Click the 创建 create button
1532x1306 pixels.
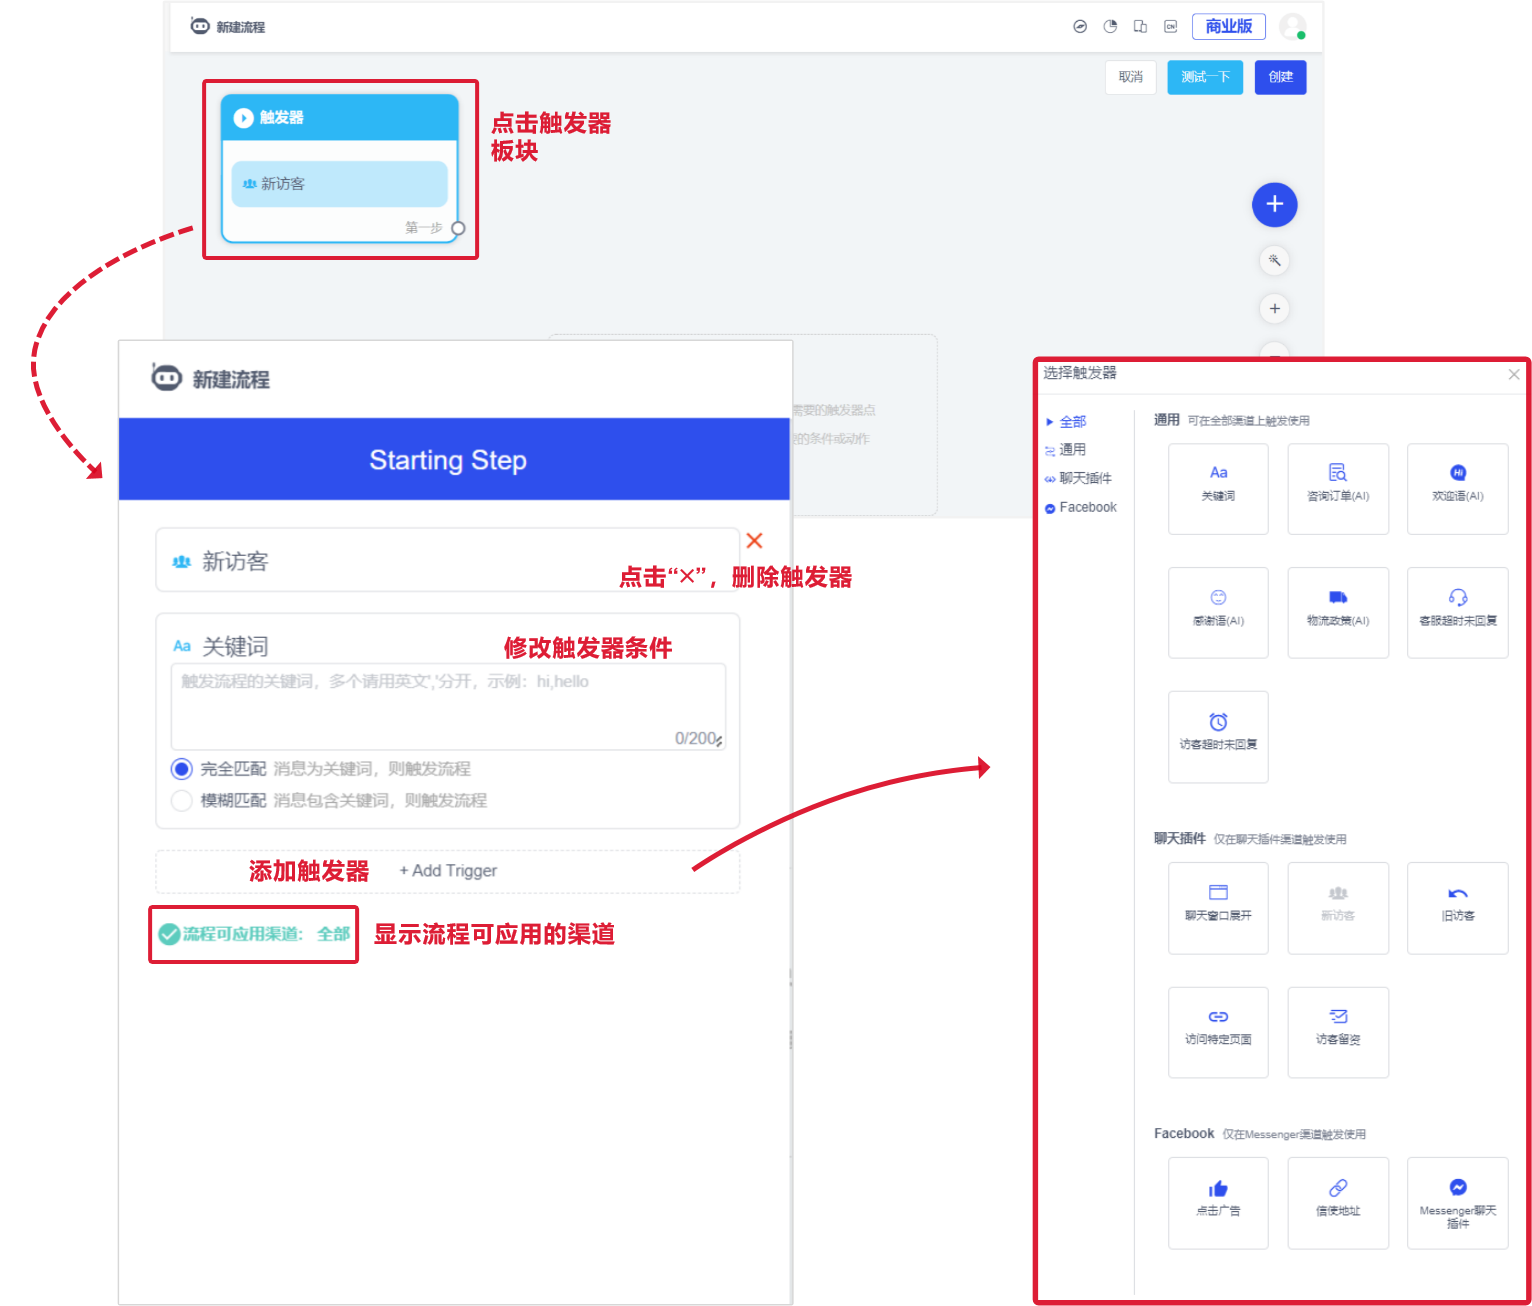[x=1281, y=77]
